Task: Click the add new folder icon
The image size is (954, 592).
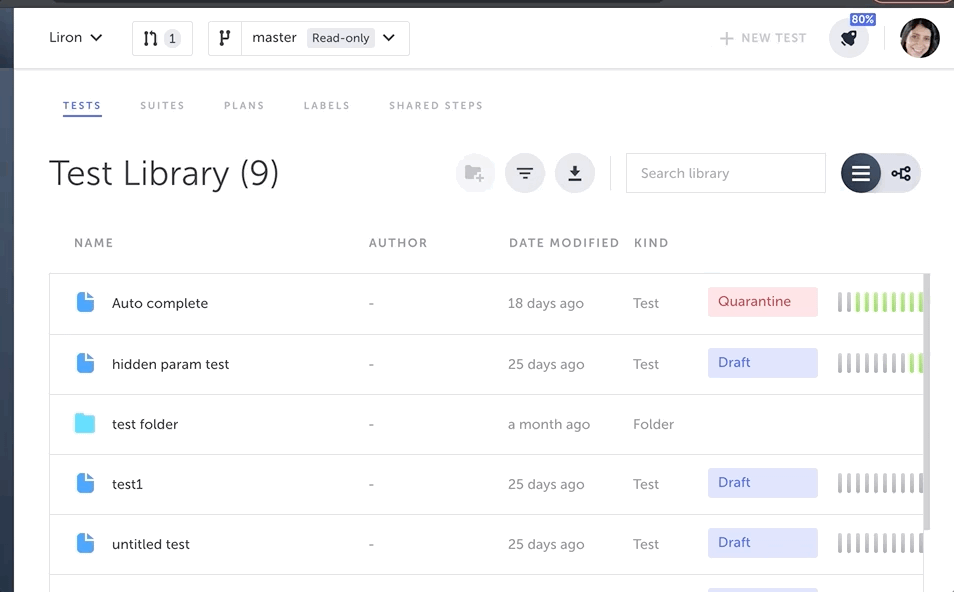Action: tap(475, 173)
